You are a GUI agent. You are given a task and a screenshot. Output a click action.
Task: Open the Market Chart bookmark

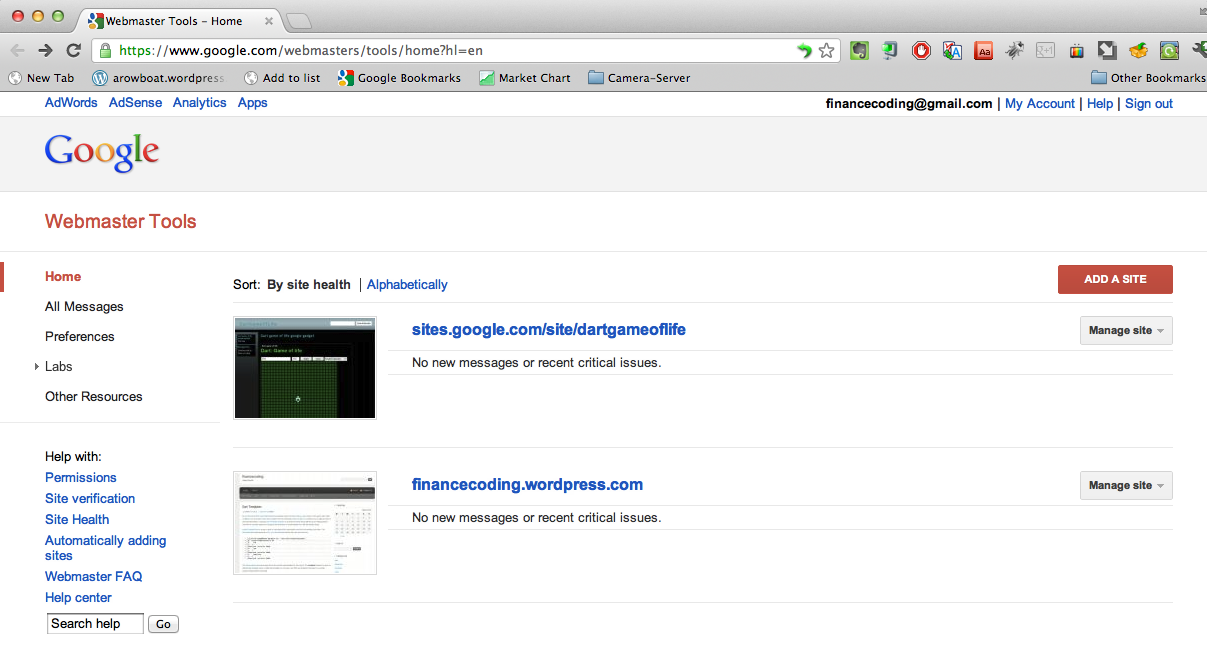pyautogui.click(x=525, y=77)
